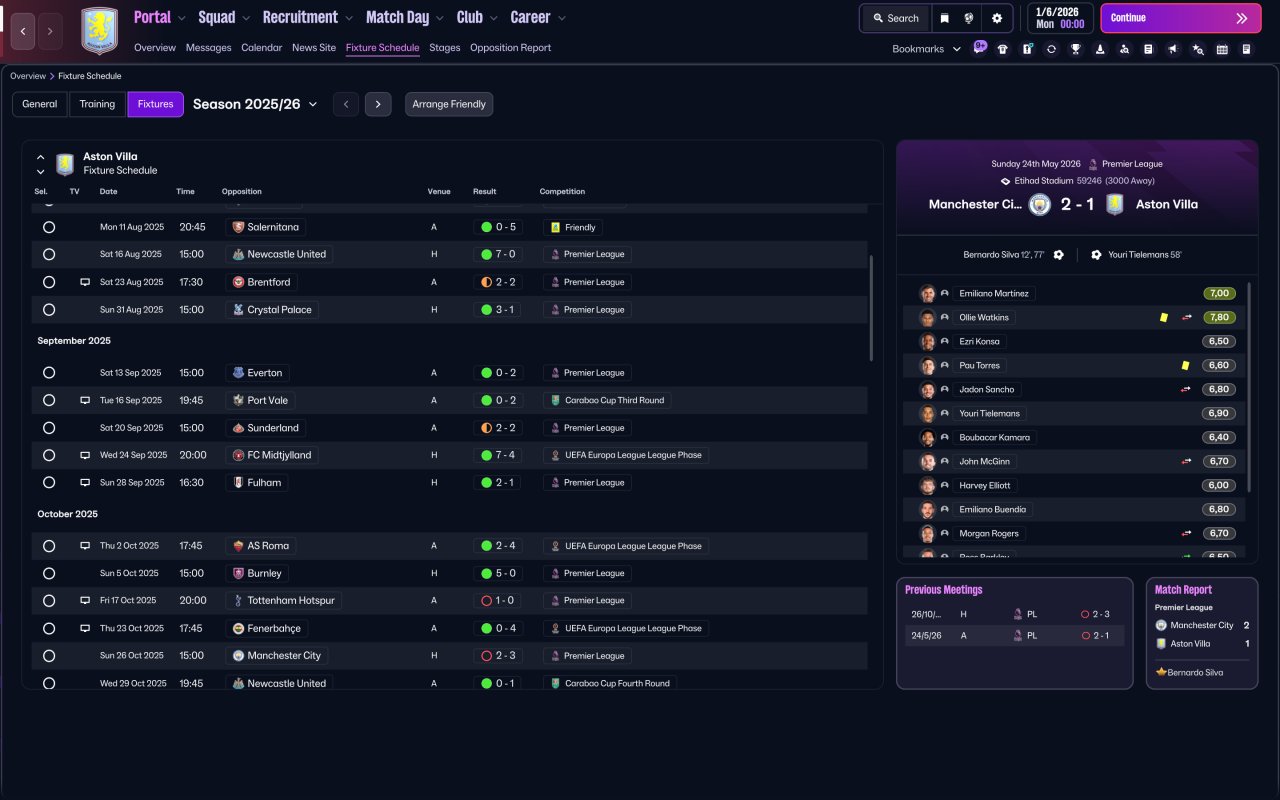Click the Etihad Stadium icon in match header
1280x800 pixels.
[1006, 181]
